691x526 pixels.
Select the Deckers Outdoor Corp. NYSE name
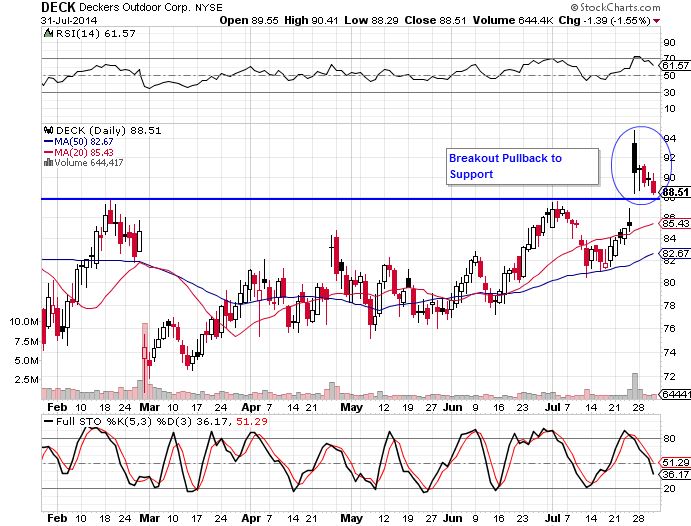click(x=151, y=7)
